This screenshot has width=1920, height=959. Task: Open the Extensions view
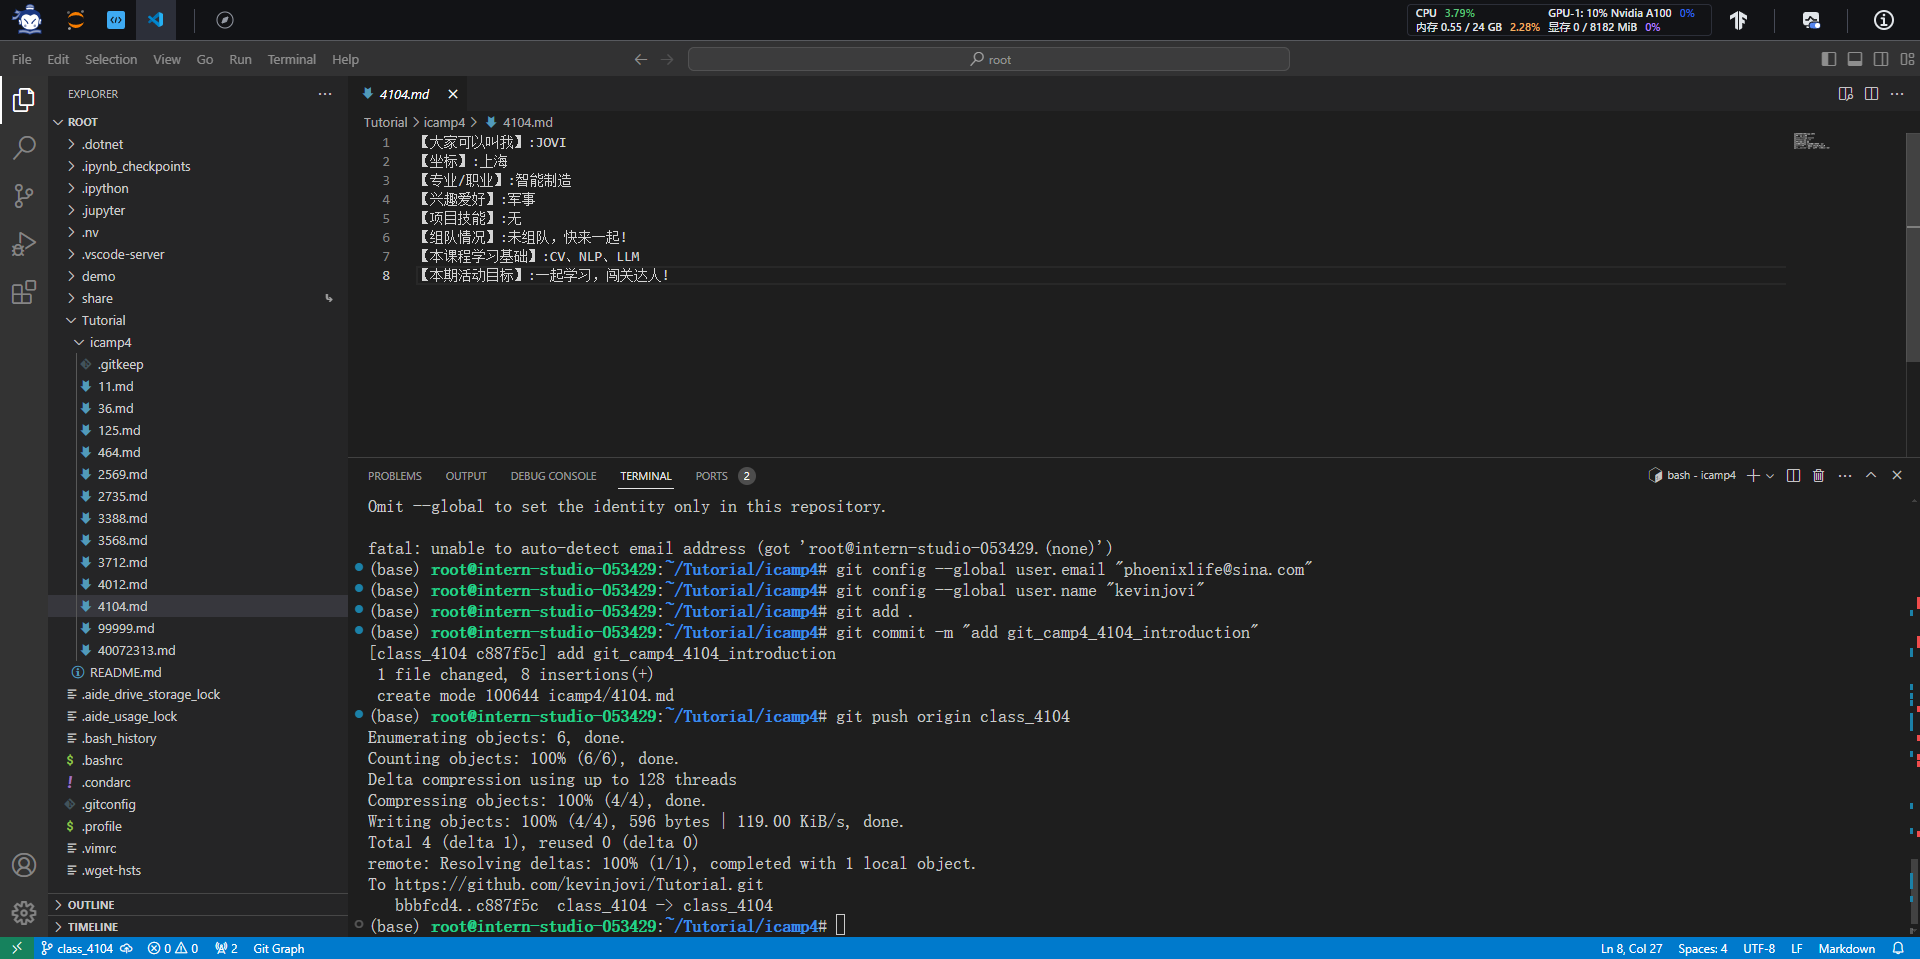pos(24,292)
